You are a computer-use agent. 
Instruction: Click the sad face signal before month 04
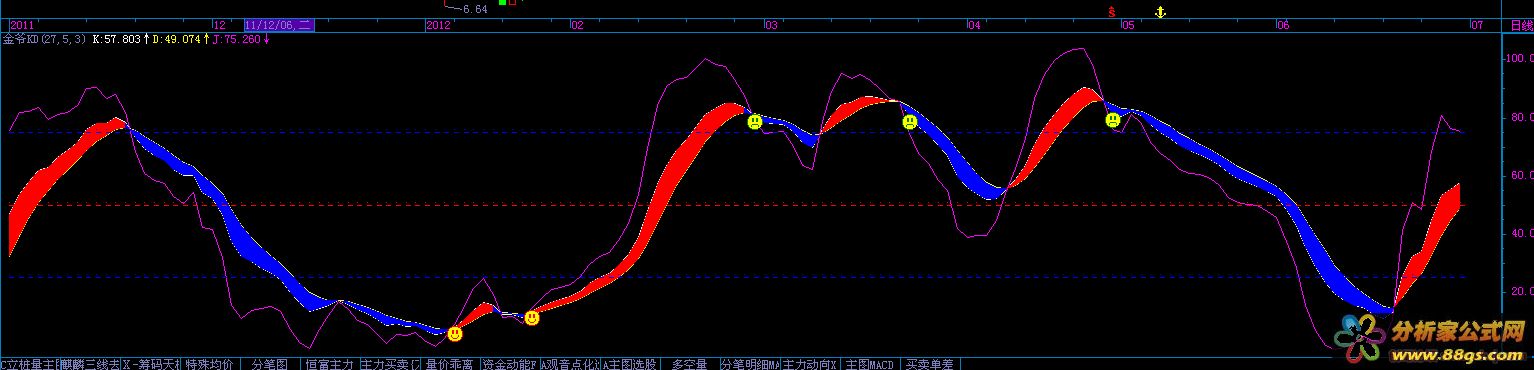[910, 122]
